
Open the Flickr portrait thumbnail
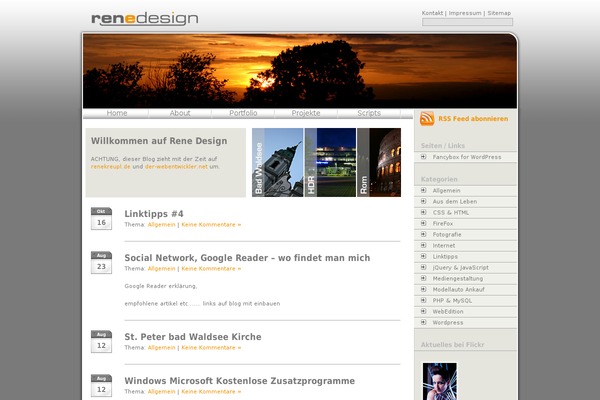[x=440, y=381]
